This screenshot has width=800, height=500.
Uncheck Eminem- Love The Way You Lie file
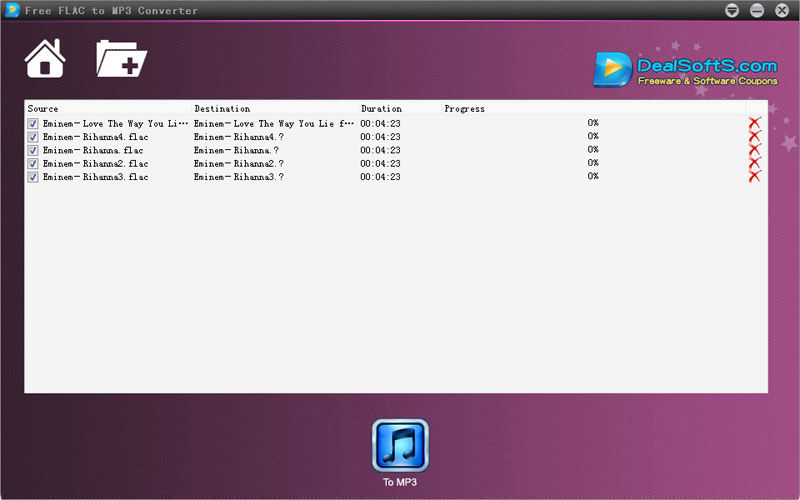tap(33, 123)
